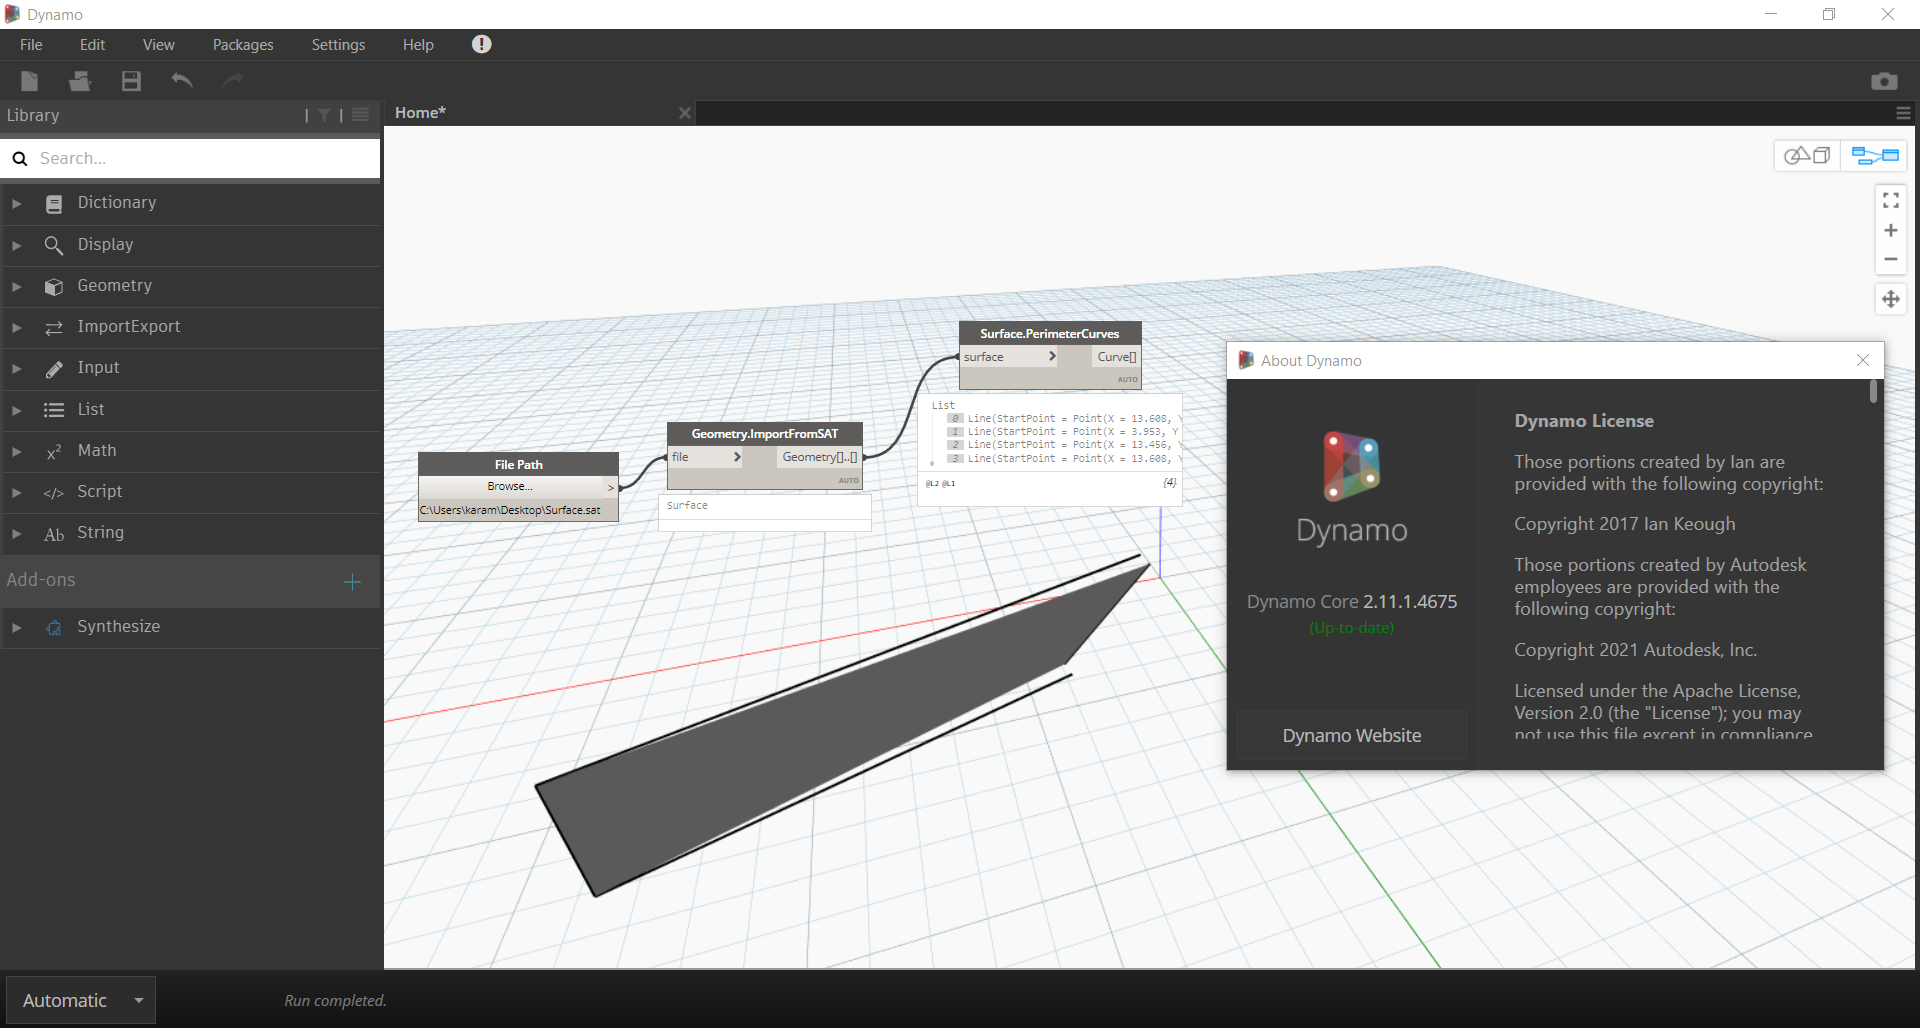
Task: Zoom out using the minus icon
Action: 1891,259
